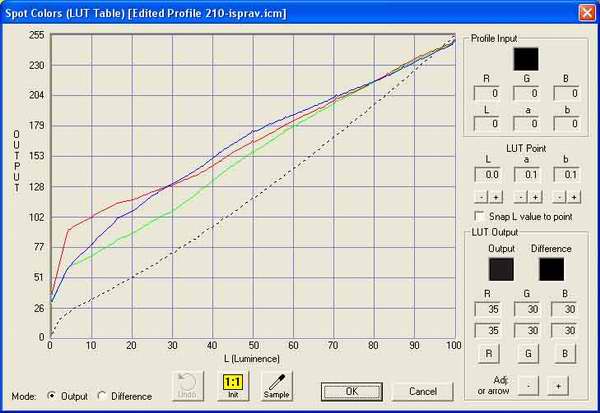Increase LUT Point L value
The image size is (600, 413).
(496, 197)
